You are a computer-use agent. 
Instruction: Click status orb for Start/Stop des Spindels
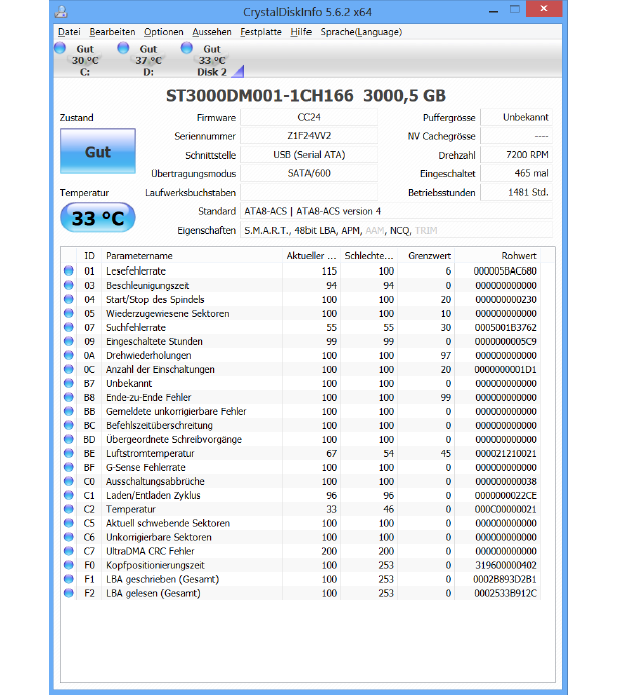pyautogui.click(x=68, y=299)
